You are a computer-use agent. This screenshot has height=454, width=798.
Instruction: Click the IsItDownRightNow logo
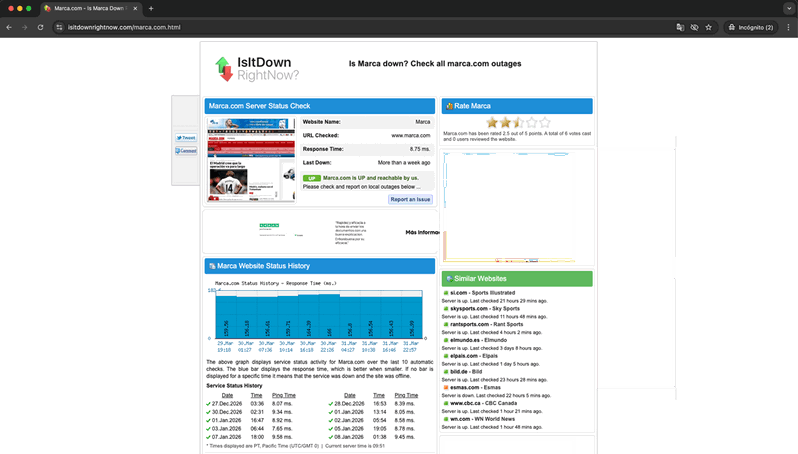(256, 69)
